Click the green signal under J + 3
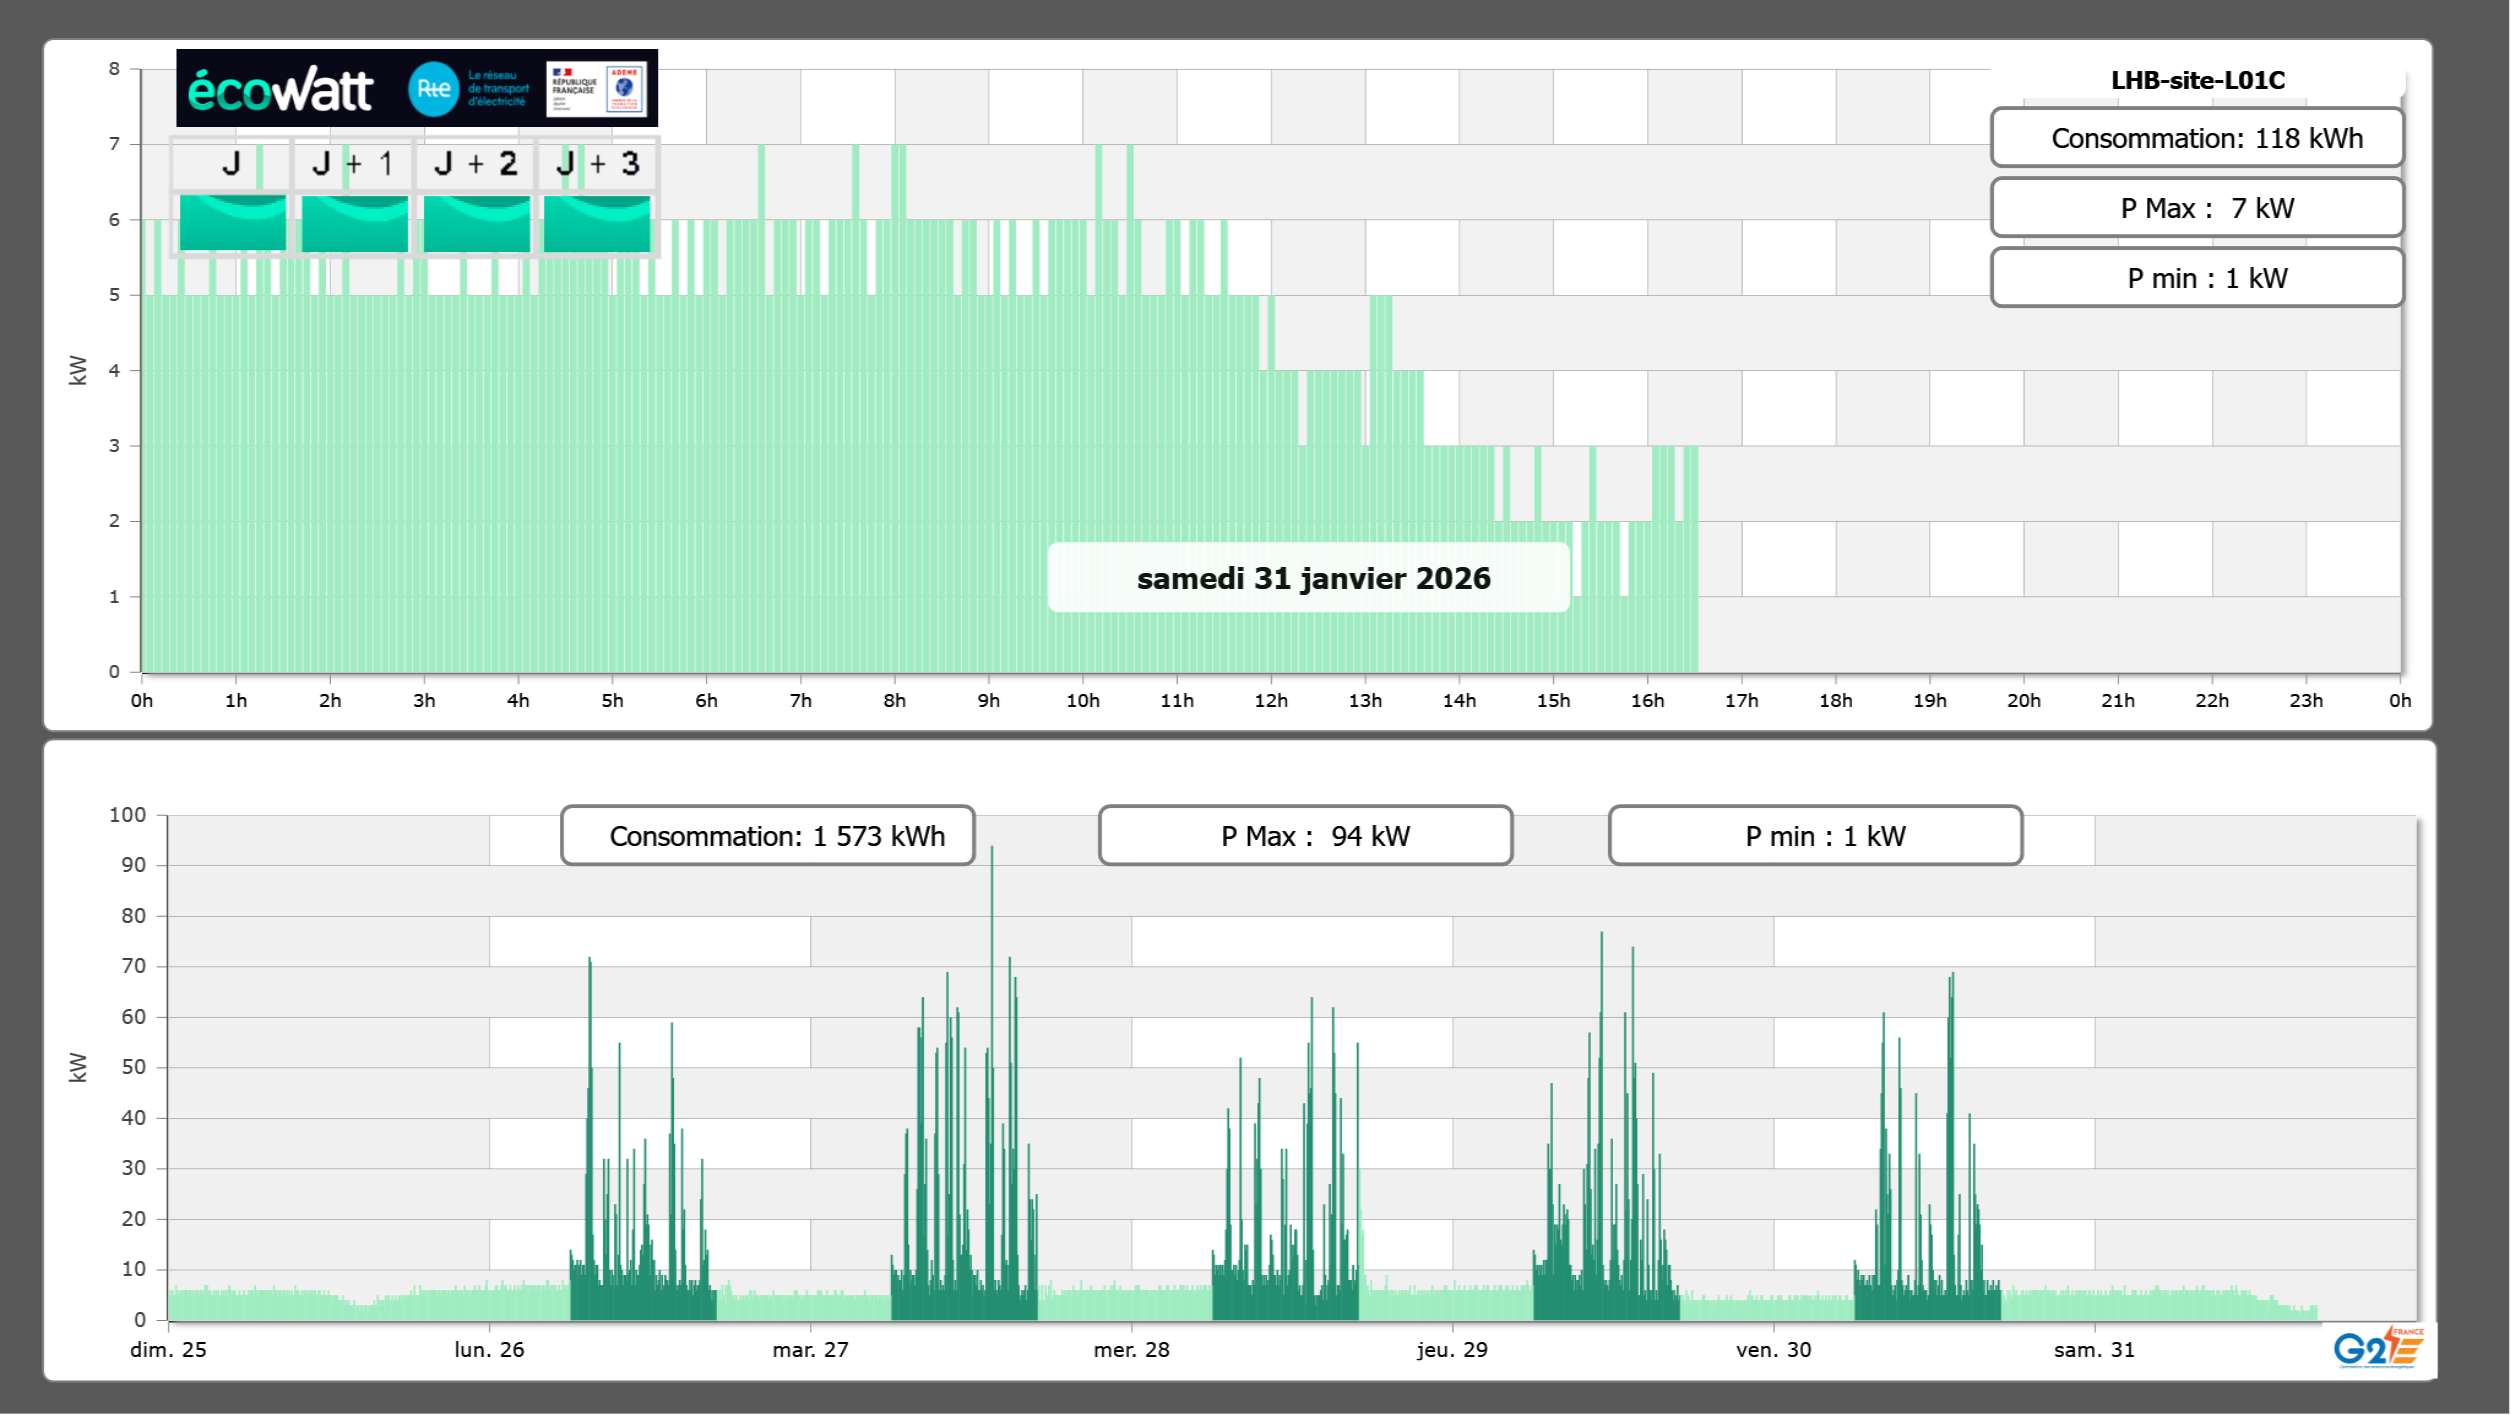Image resolution: width=2511 pixels, height=1415 pixels. [597, 223]
